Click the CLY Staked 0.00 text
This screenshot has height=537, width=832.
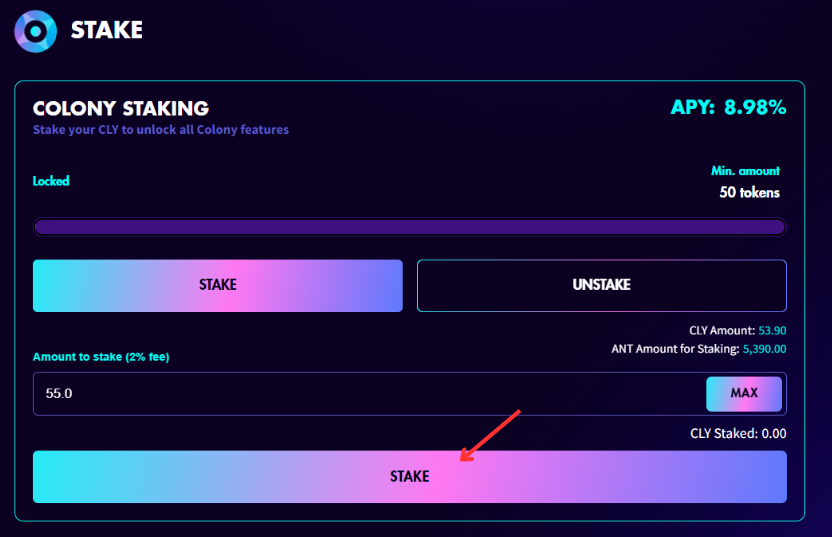click(738, 434)
